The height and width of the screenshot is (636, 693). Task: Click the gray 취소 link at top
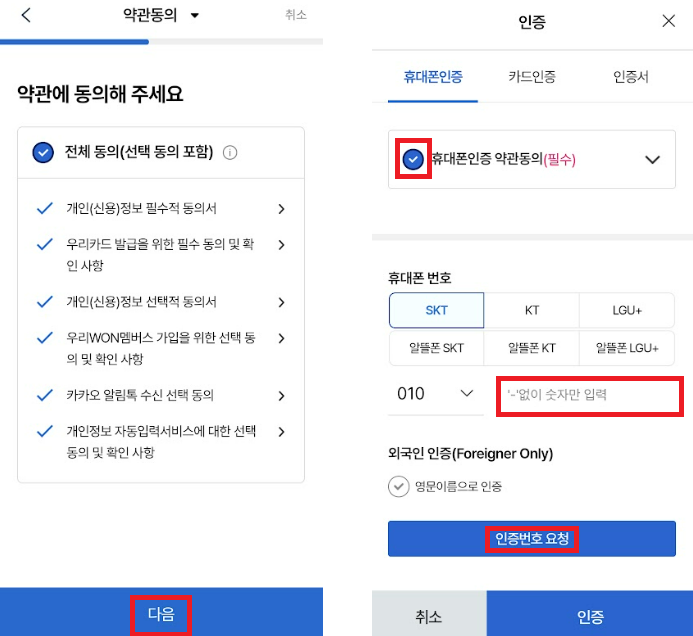[296, 15]
